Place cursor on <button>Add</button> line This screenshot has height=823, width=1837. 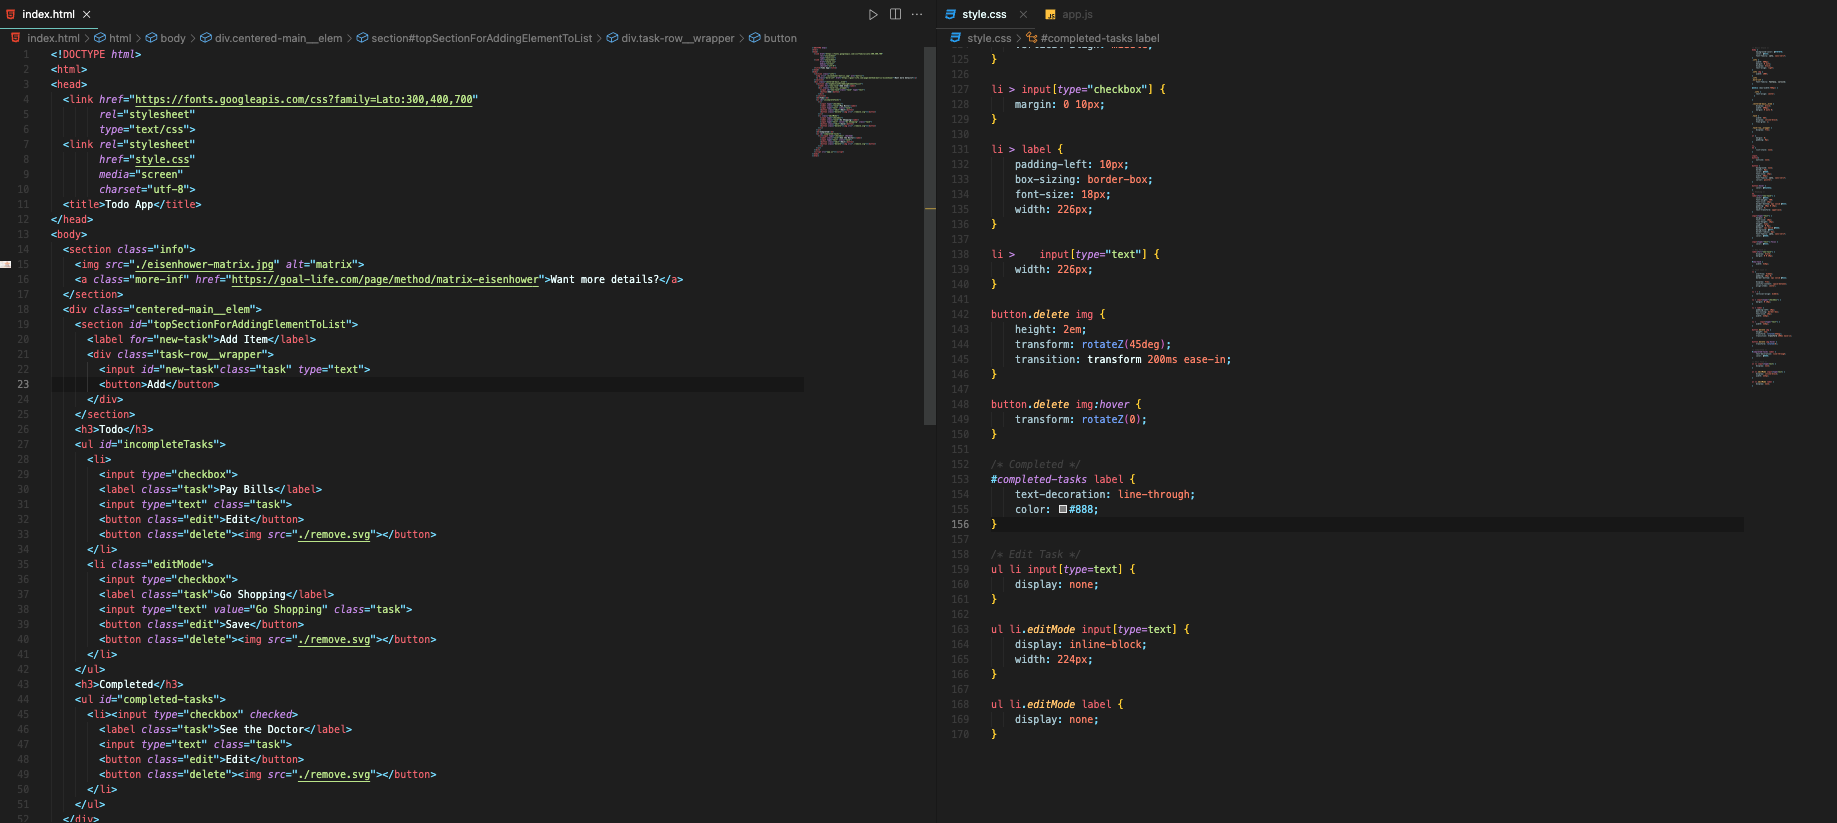(x=159, y=384)
